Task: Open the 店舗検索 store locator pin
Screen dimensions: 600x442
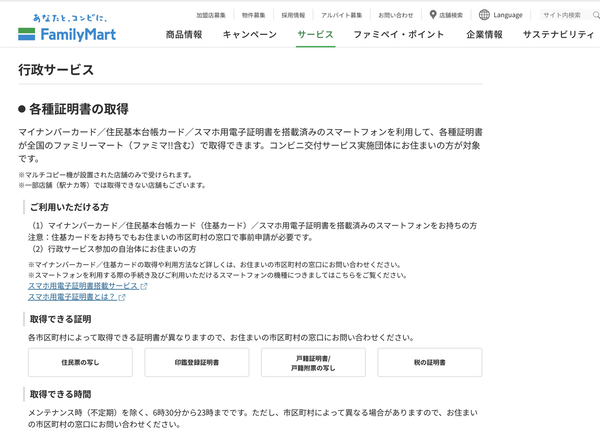Action: (446, 15)
